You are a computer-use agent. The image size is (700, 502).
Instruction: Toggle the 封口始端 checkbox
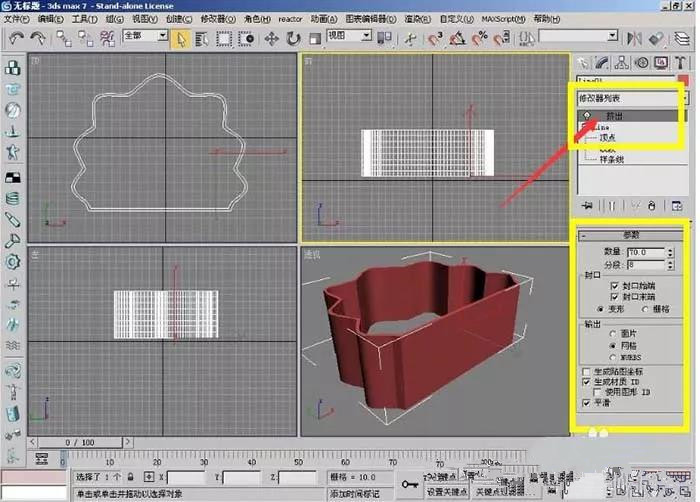point(615,286)
